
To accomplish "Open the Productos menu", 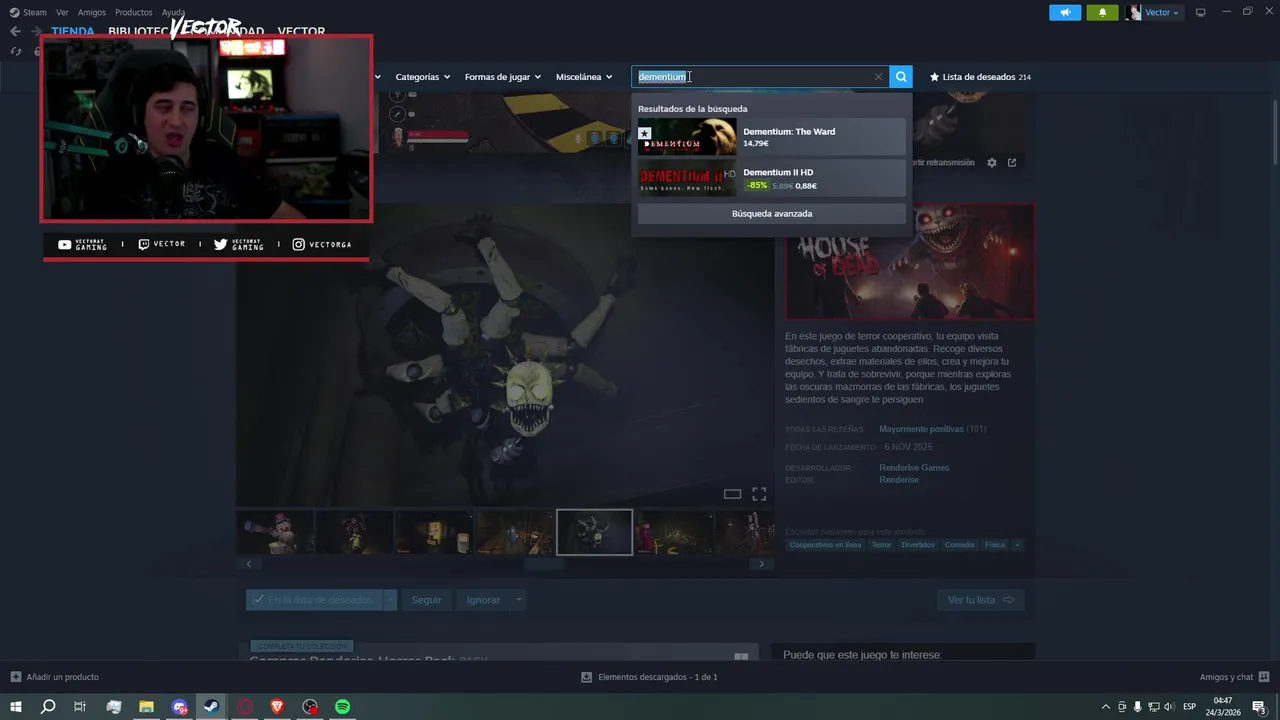I will pyautogui.click(x=134, y=13).
